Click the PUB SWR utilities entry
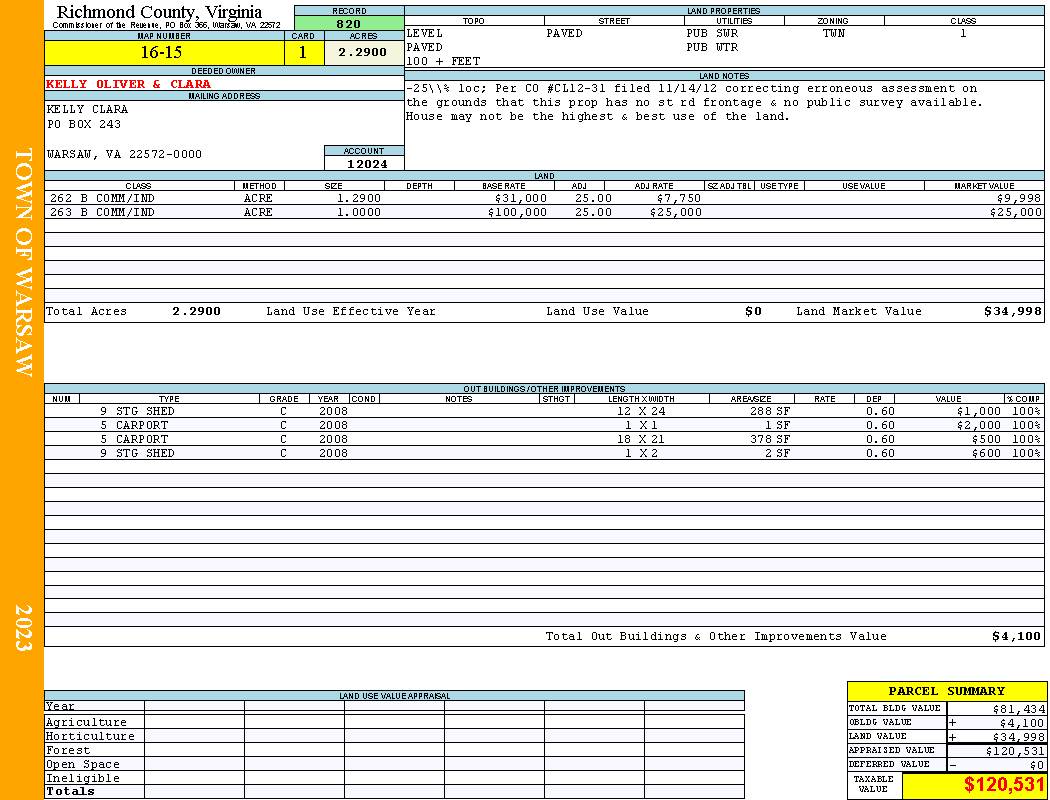This screenshot has width=1050, height=800. [712, 33]
